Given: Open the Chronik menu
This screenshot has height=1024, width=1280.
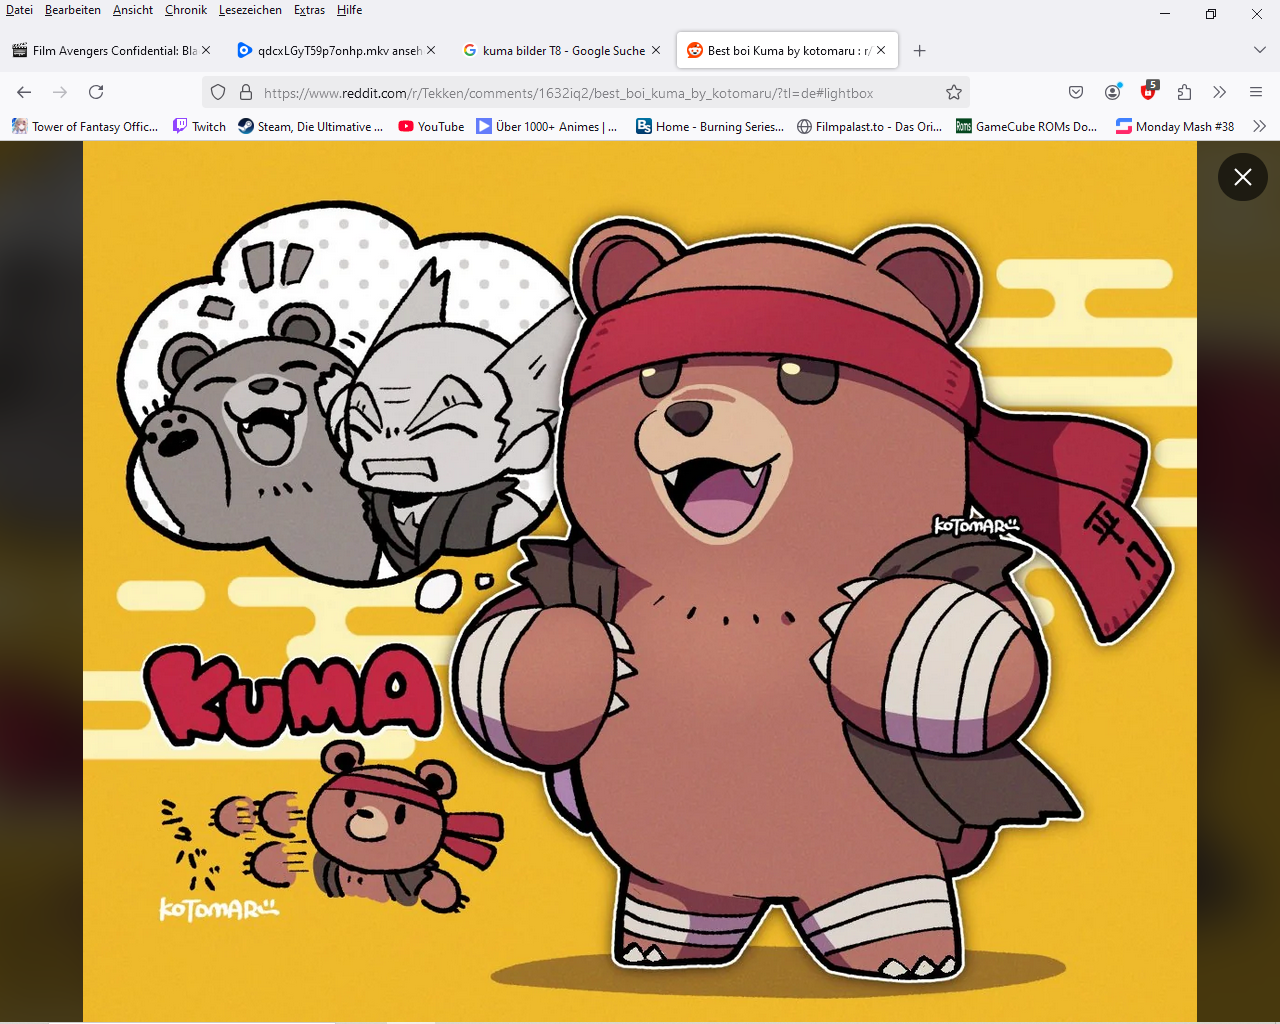Looking at the screenshot, I should tap(186, 10).
